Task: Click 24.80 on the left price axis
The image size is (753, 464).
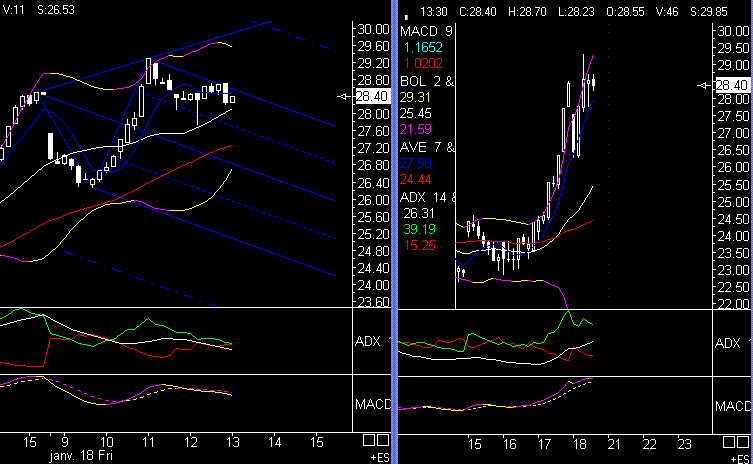Action: click(374, 251)
